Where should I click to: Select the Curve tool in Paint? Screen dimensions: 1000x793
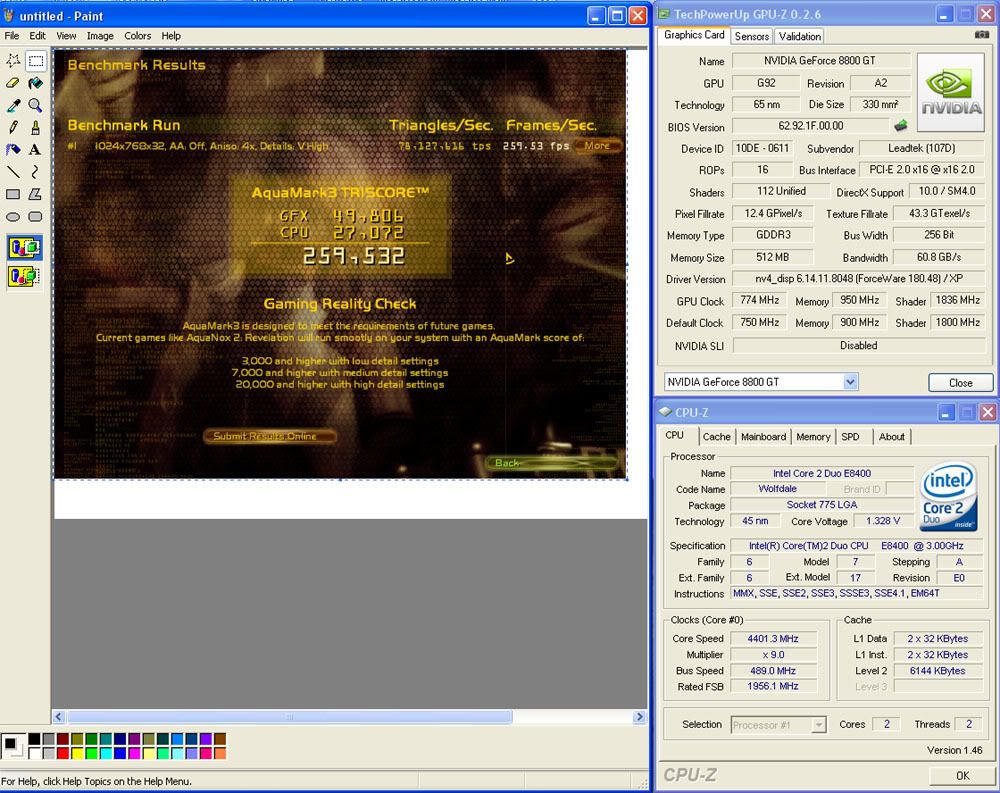[36, 172]
